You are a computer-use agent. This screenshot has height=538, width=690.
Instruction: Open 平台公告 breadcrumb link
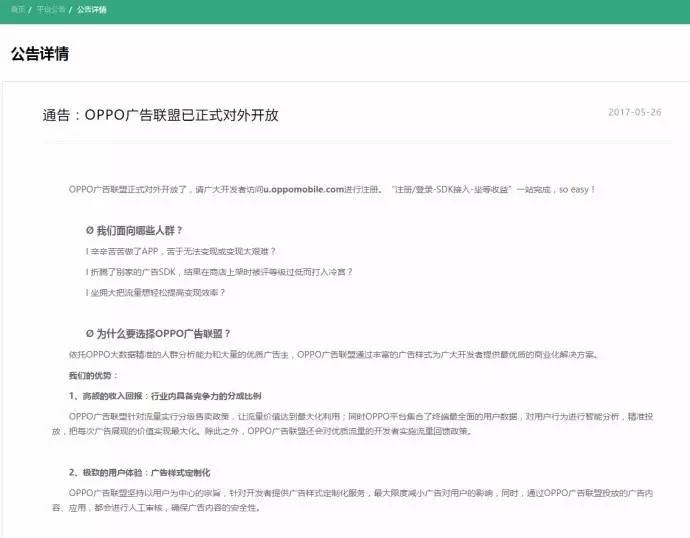(x=50, y=9)
